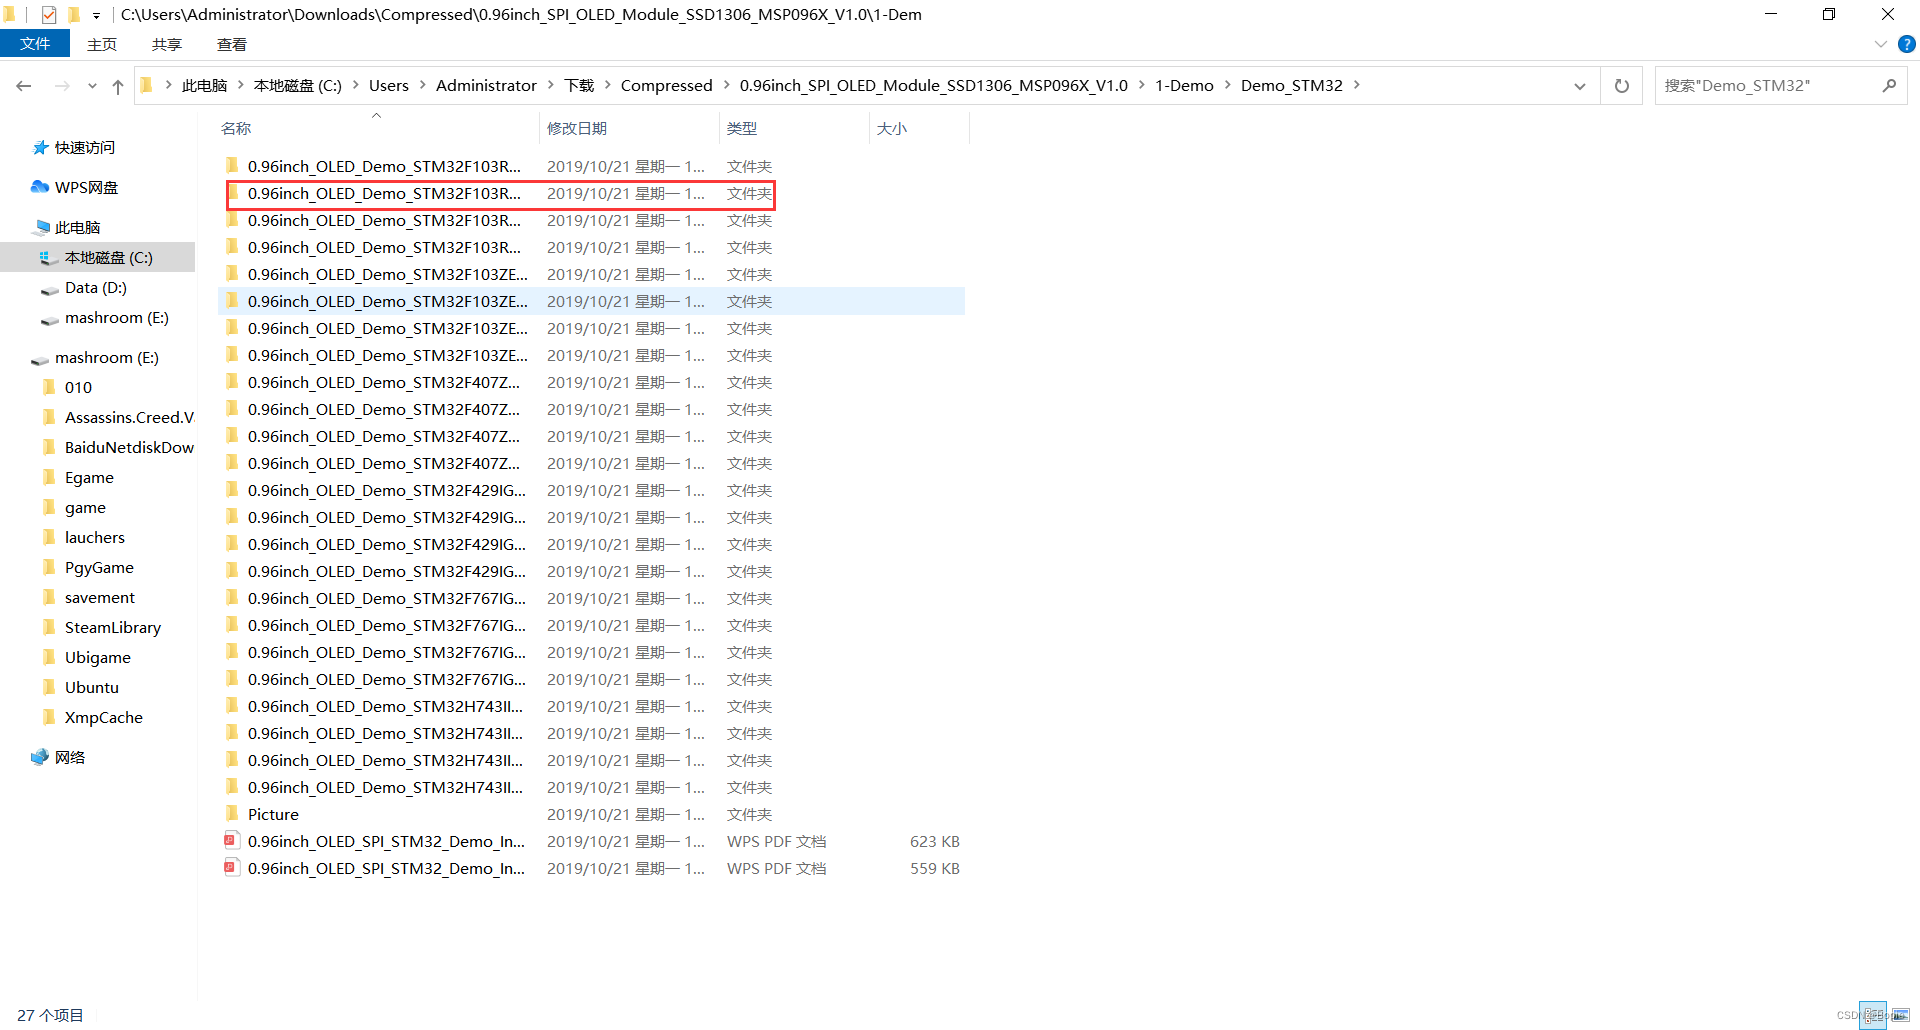Refresh the Demo_STM32 folder view
This screenshot has width=1920, height=1030.
point(1621,86)
